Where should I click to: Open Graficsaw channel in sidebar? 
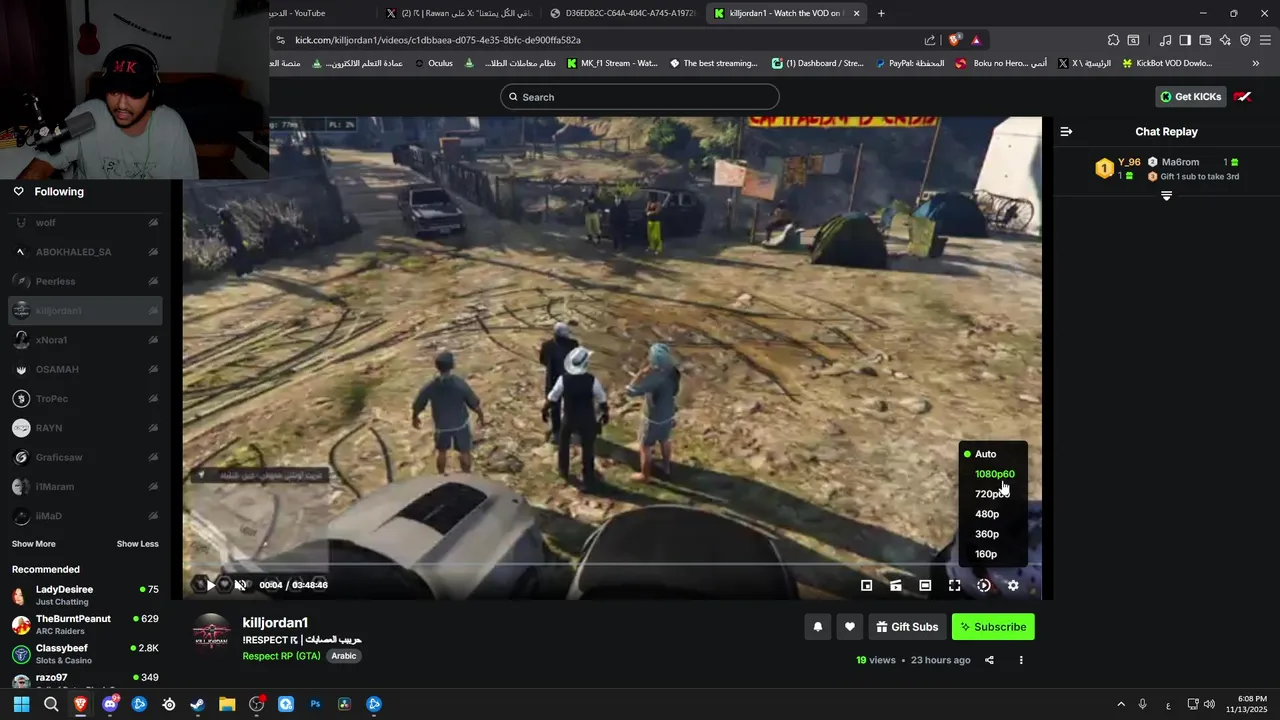(x=85, y=457)
